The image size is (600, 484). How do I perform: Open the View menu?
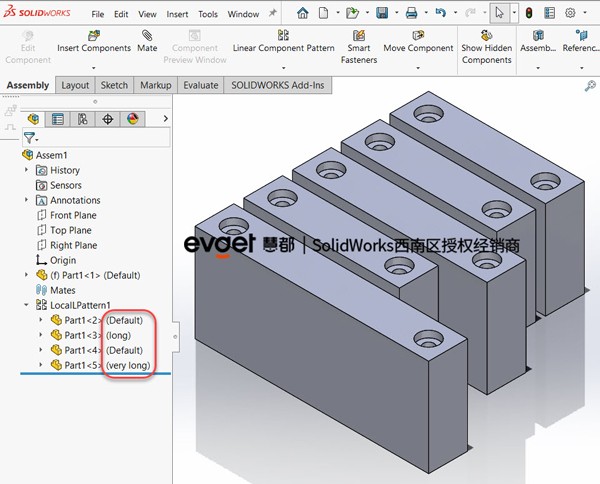tap(147, 14)
